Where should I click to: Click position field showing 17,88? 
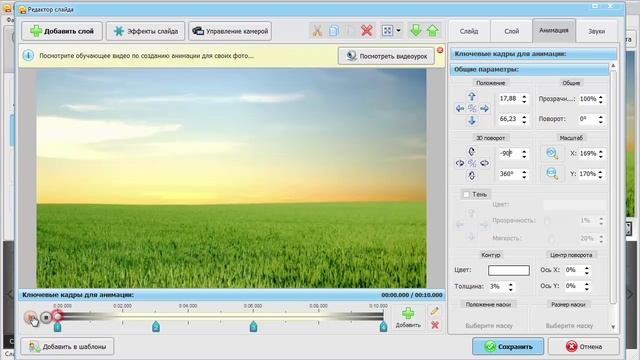click(509, 99)
